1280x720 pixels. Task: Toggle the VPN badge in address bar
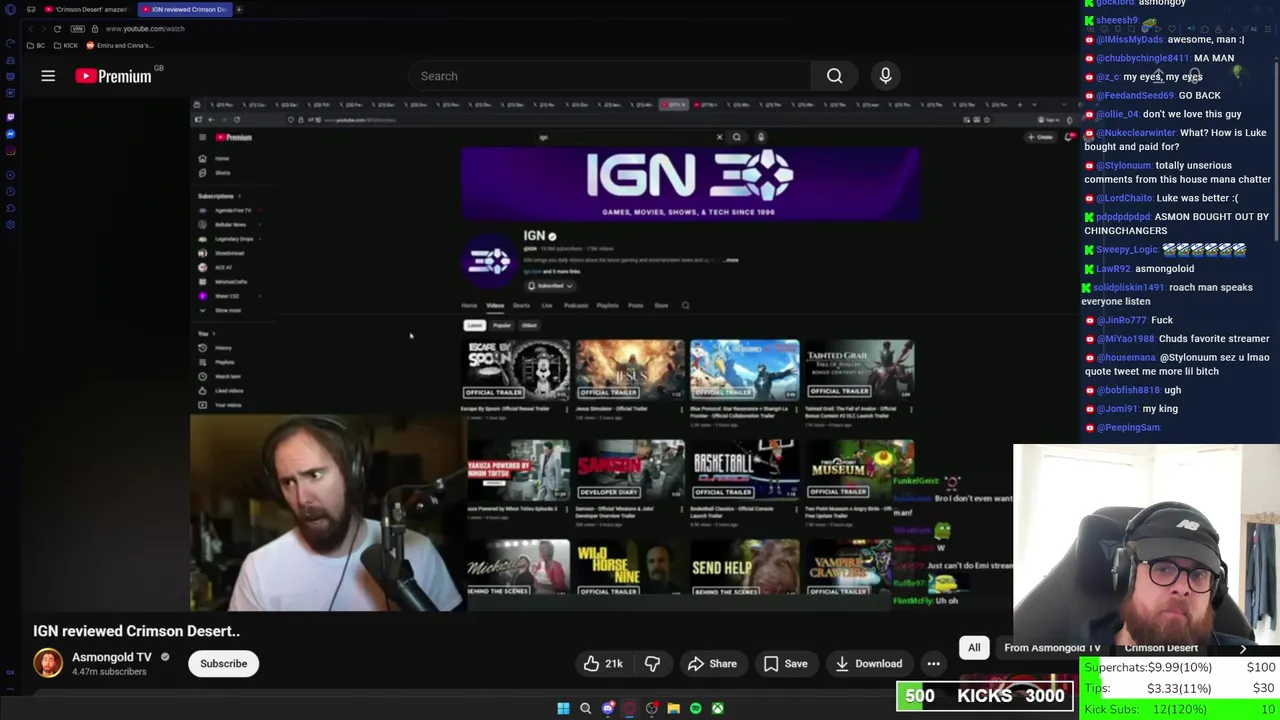[x=77, y=29]
